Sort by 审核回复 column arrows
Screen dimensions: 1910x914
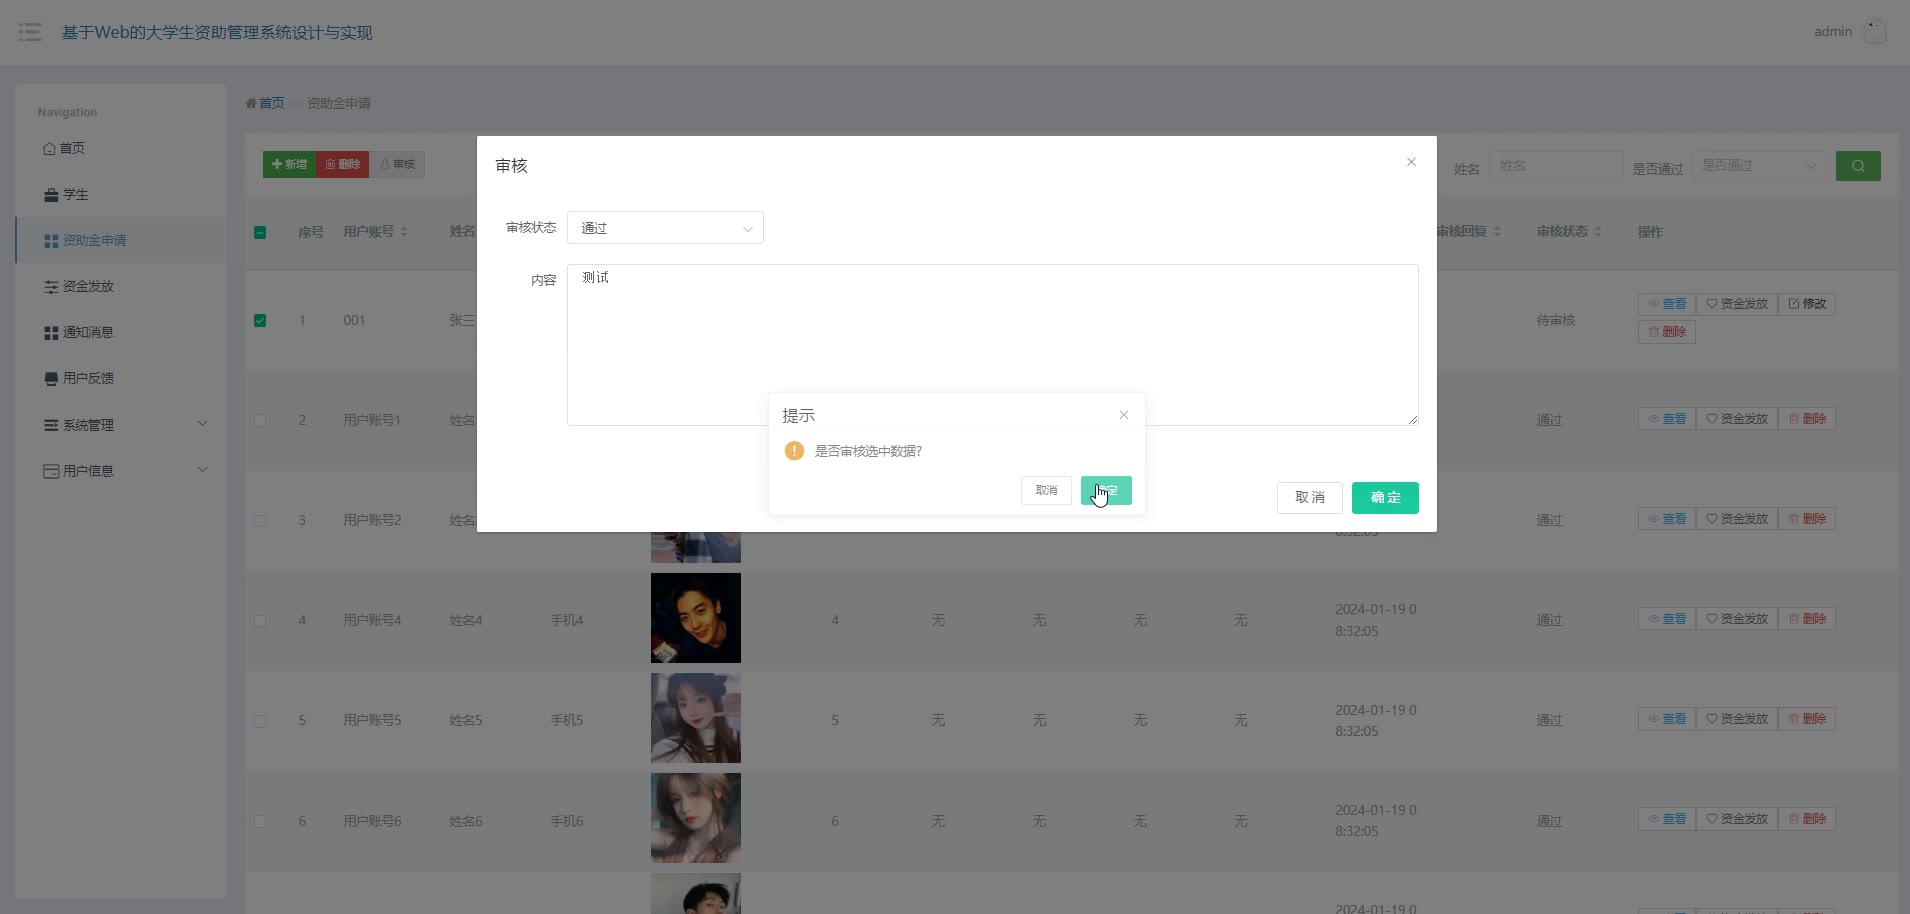(1497, 232)
